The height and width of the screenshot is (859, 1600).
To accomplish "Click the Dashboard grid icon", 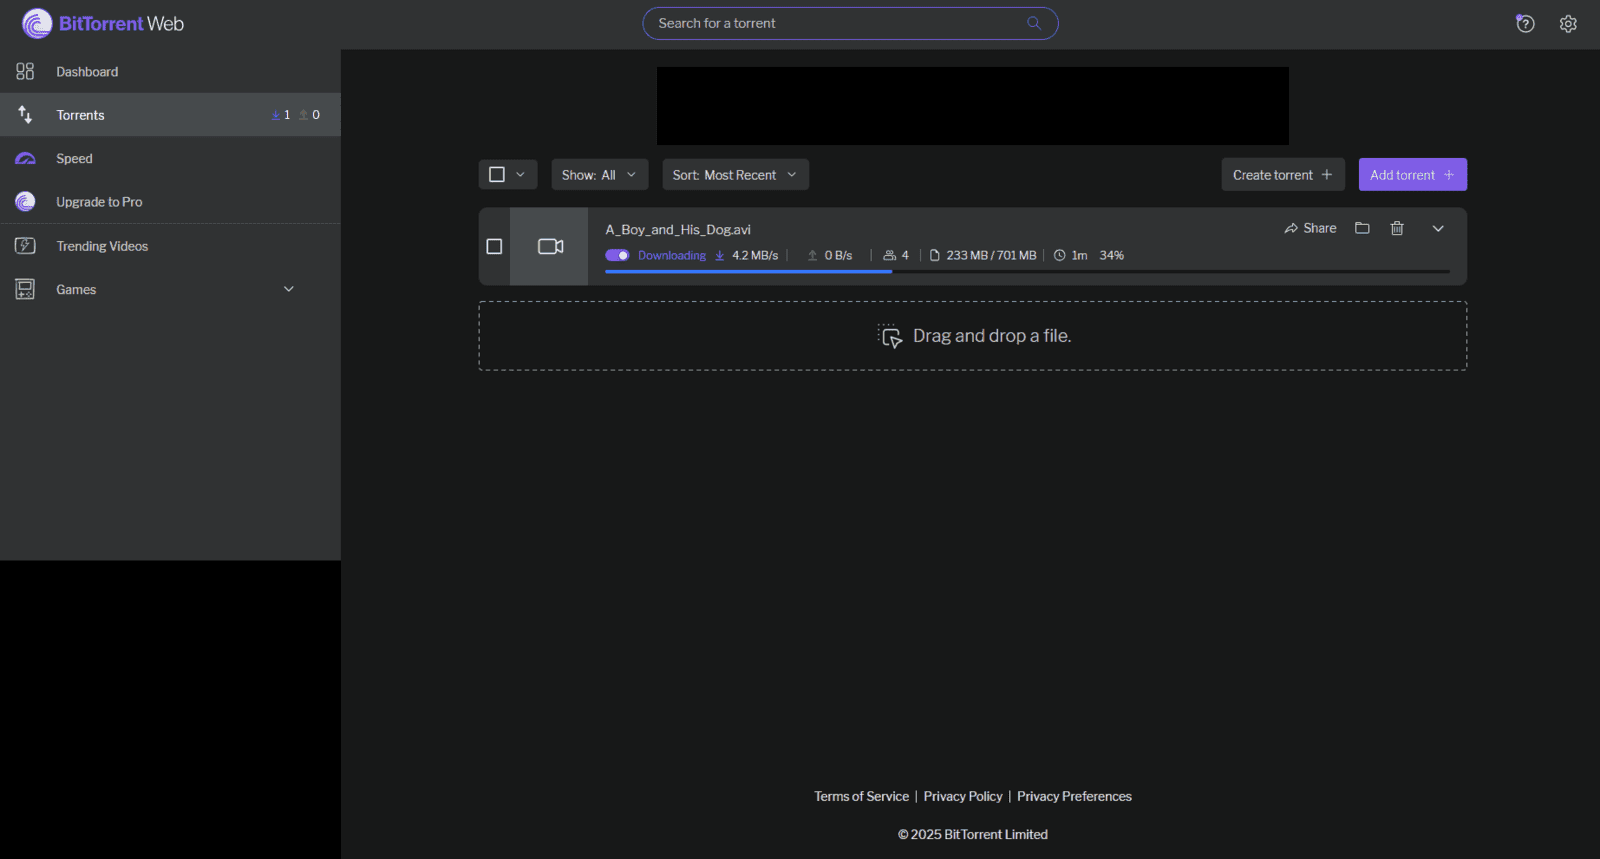I will (25, 71).
